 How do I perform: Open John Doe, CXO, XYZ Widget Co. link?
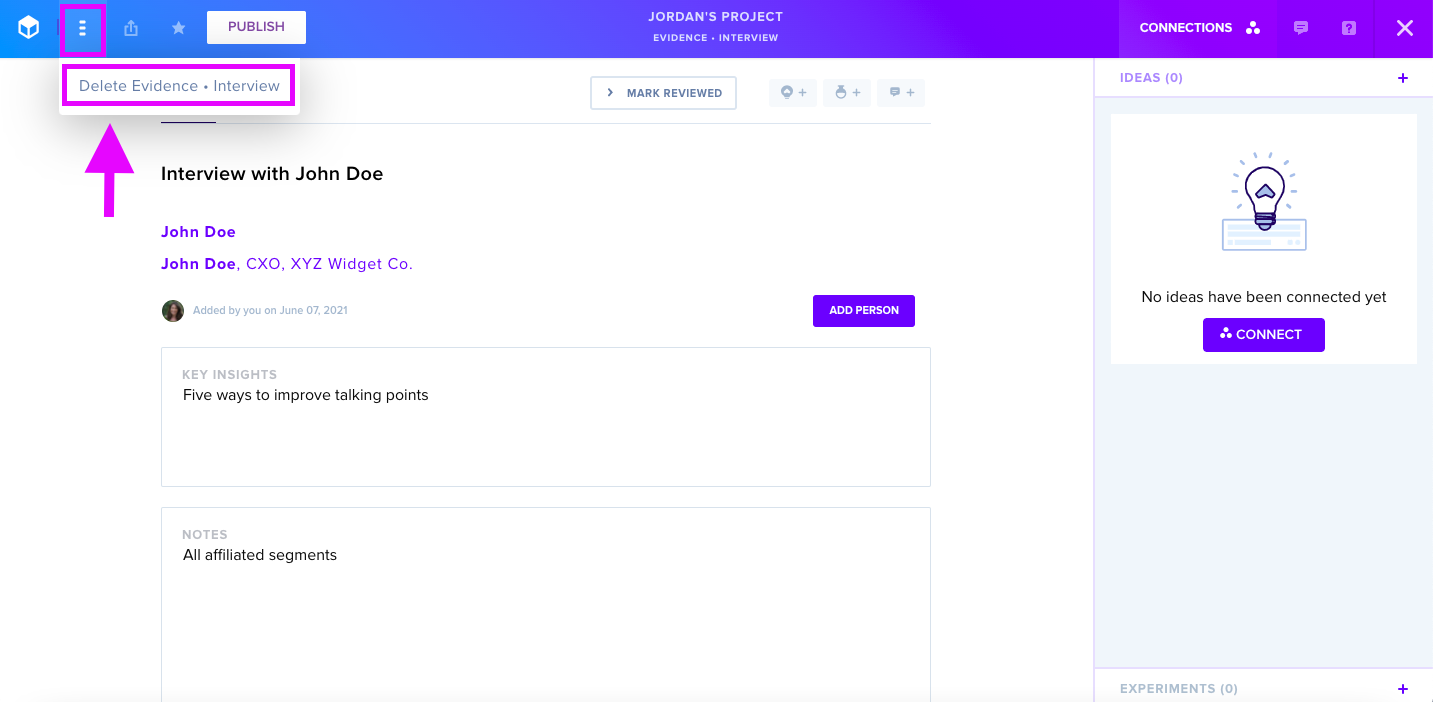point(287,264)
